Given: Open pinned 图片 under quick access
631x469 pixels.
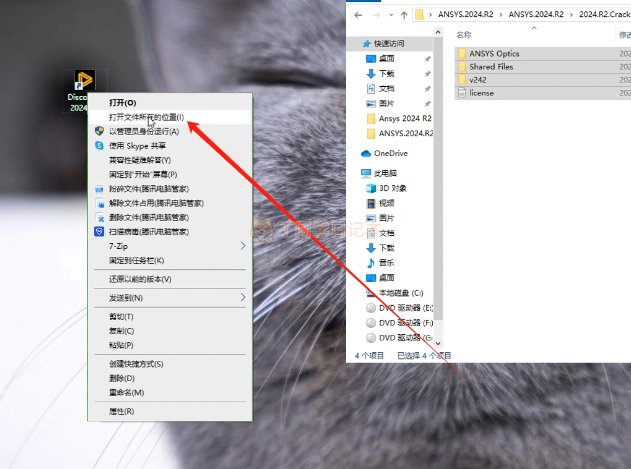Looking at the screenshot, I should click(386, 103).
